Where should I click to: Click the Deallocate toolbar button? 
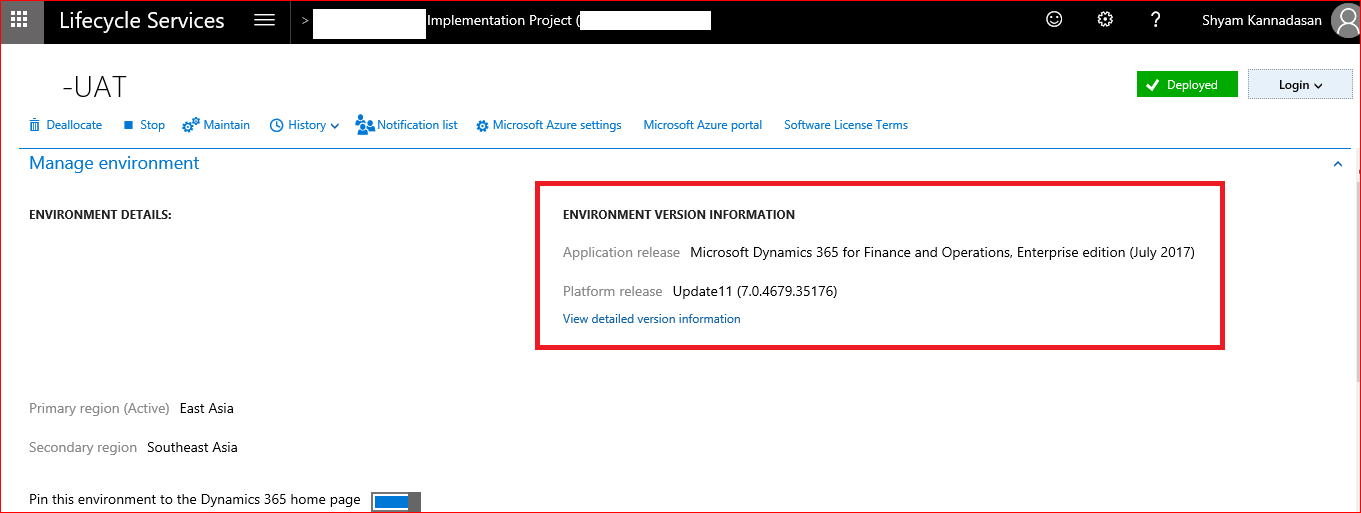coord(66,125)
